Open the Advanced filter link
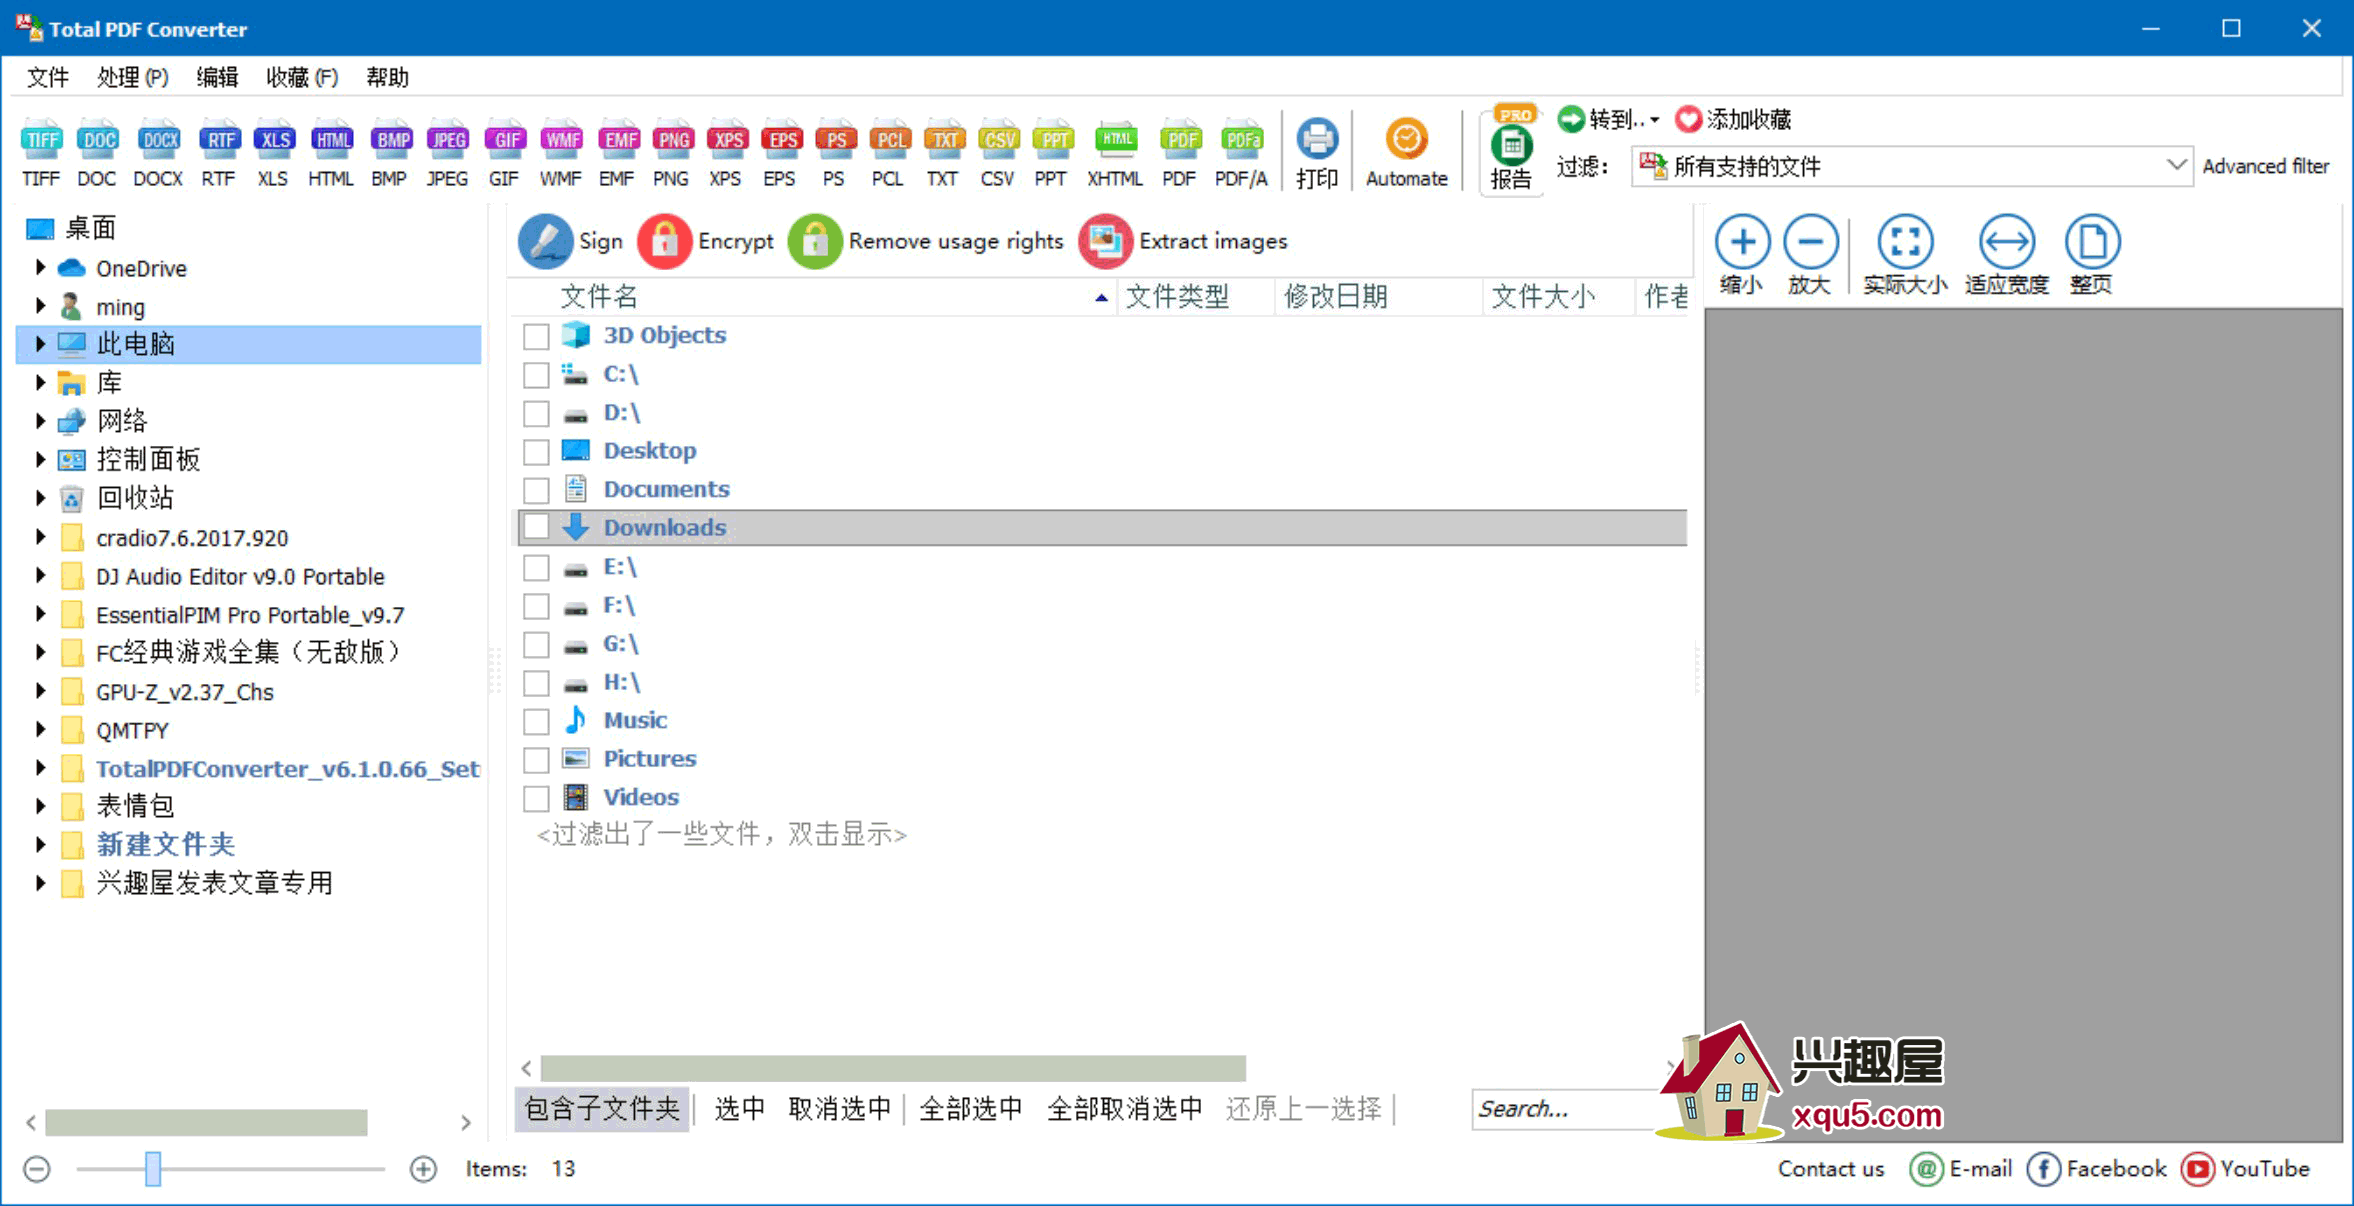Screen dimensions: 2354x1206 click(x=2265, y=166)
